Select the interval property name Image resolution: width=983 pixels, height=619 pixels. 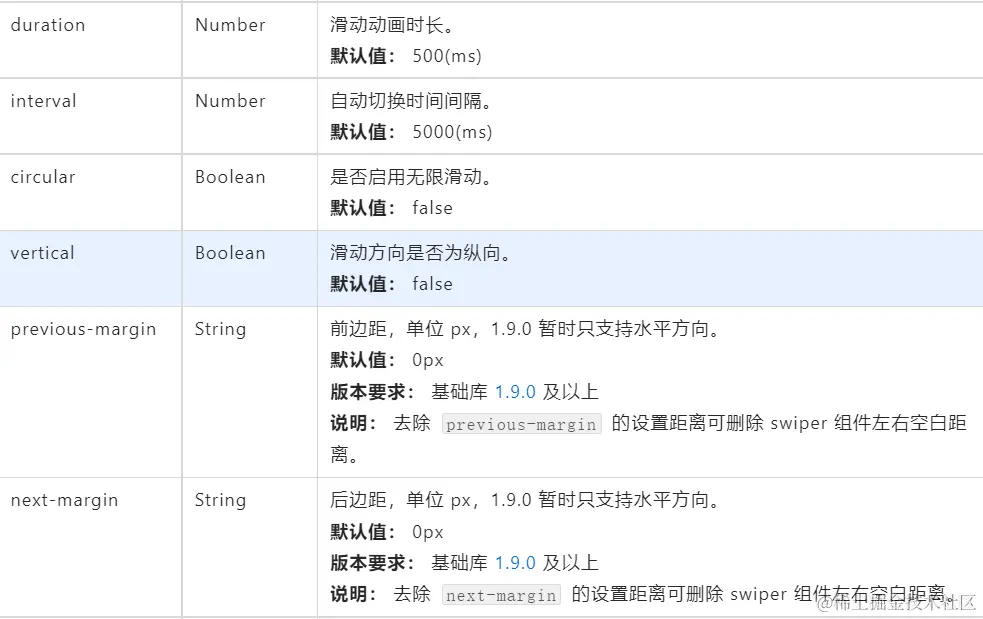43,101
